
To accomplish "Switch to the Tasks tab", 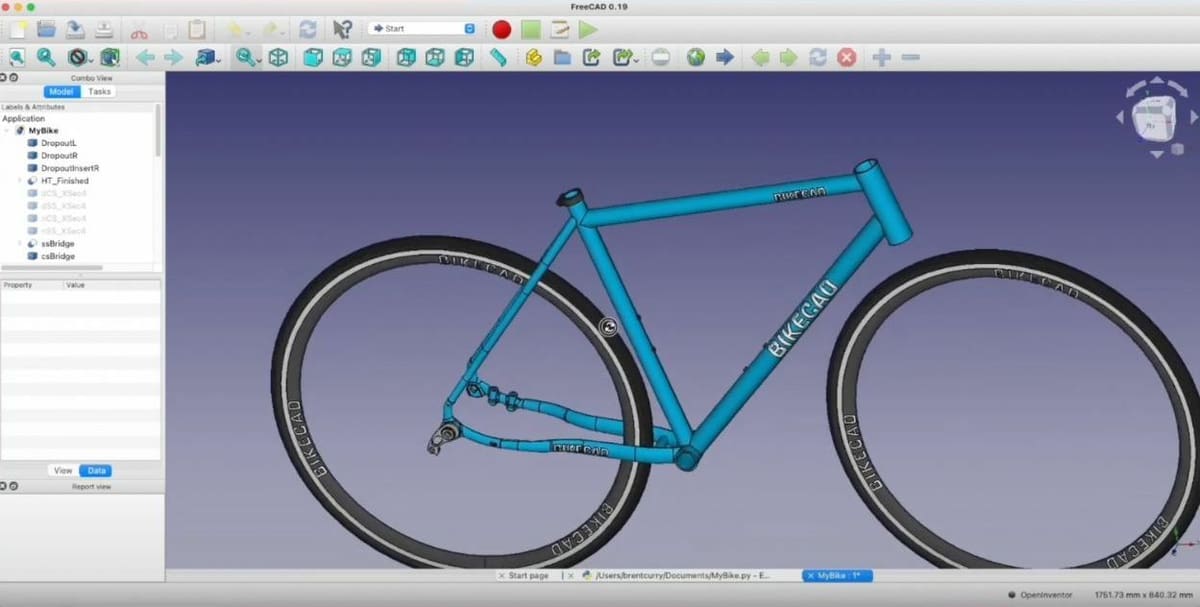I will (x=99, y=91).
